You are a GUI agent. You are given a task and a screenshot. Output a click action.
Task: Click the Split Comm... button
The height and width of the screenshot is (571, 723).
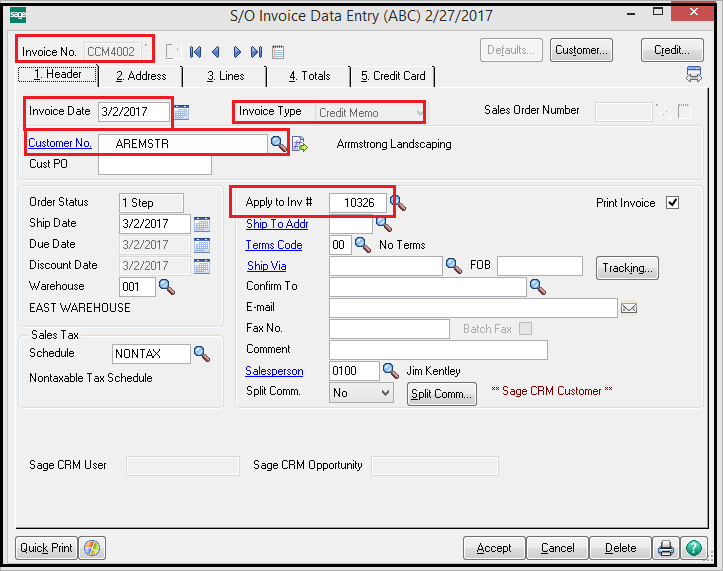(x=441, y=394)
